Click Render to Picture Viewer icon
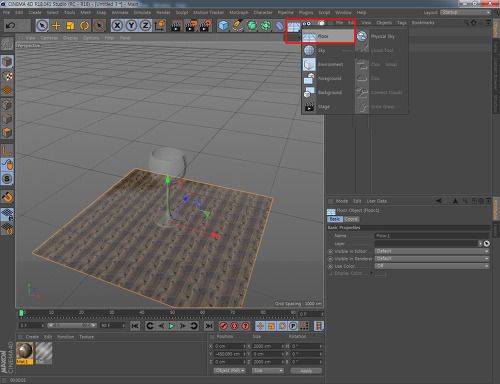 click(191, 26)
